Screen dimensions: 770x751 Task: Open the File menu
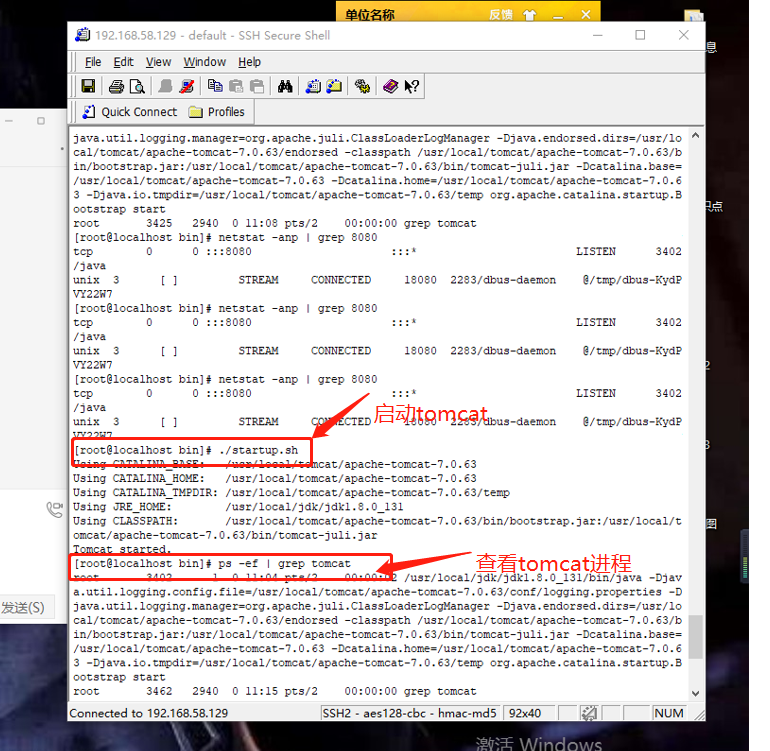tap(93, 62)
